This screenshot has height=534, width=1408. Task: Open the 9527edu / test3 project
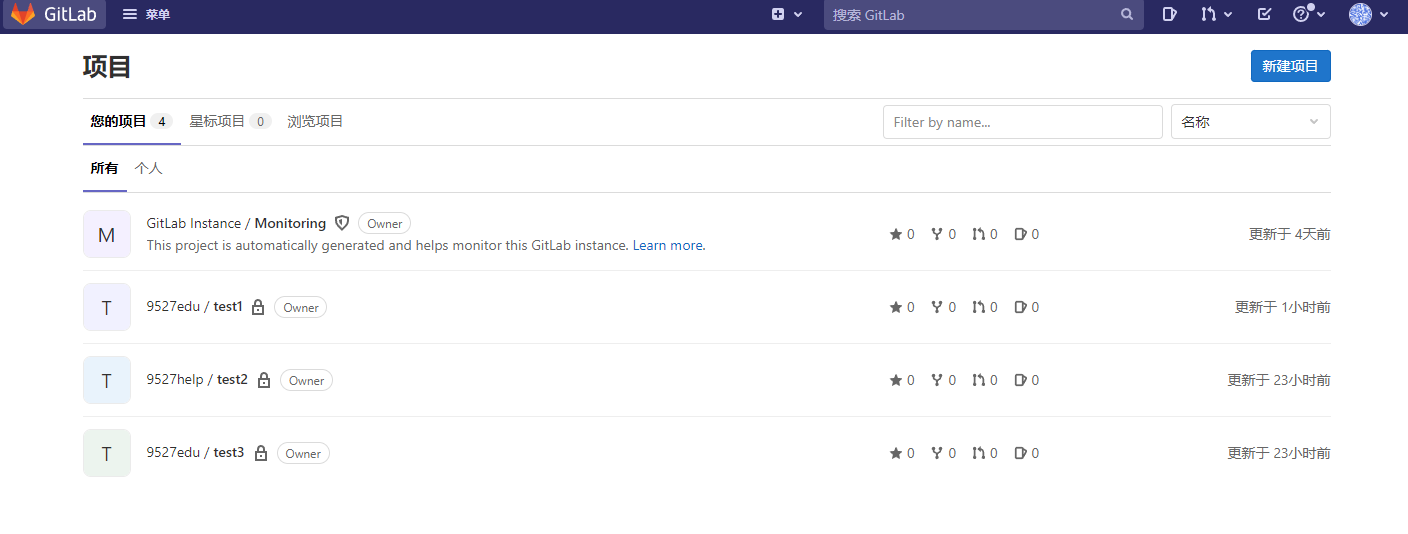[x=195, y=453]
